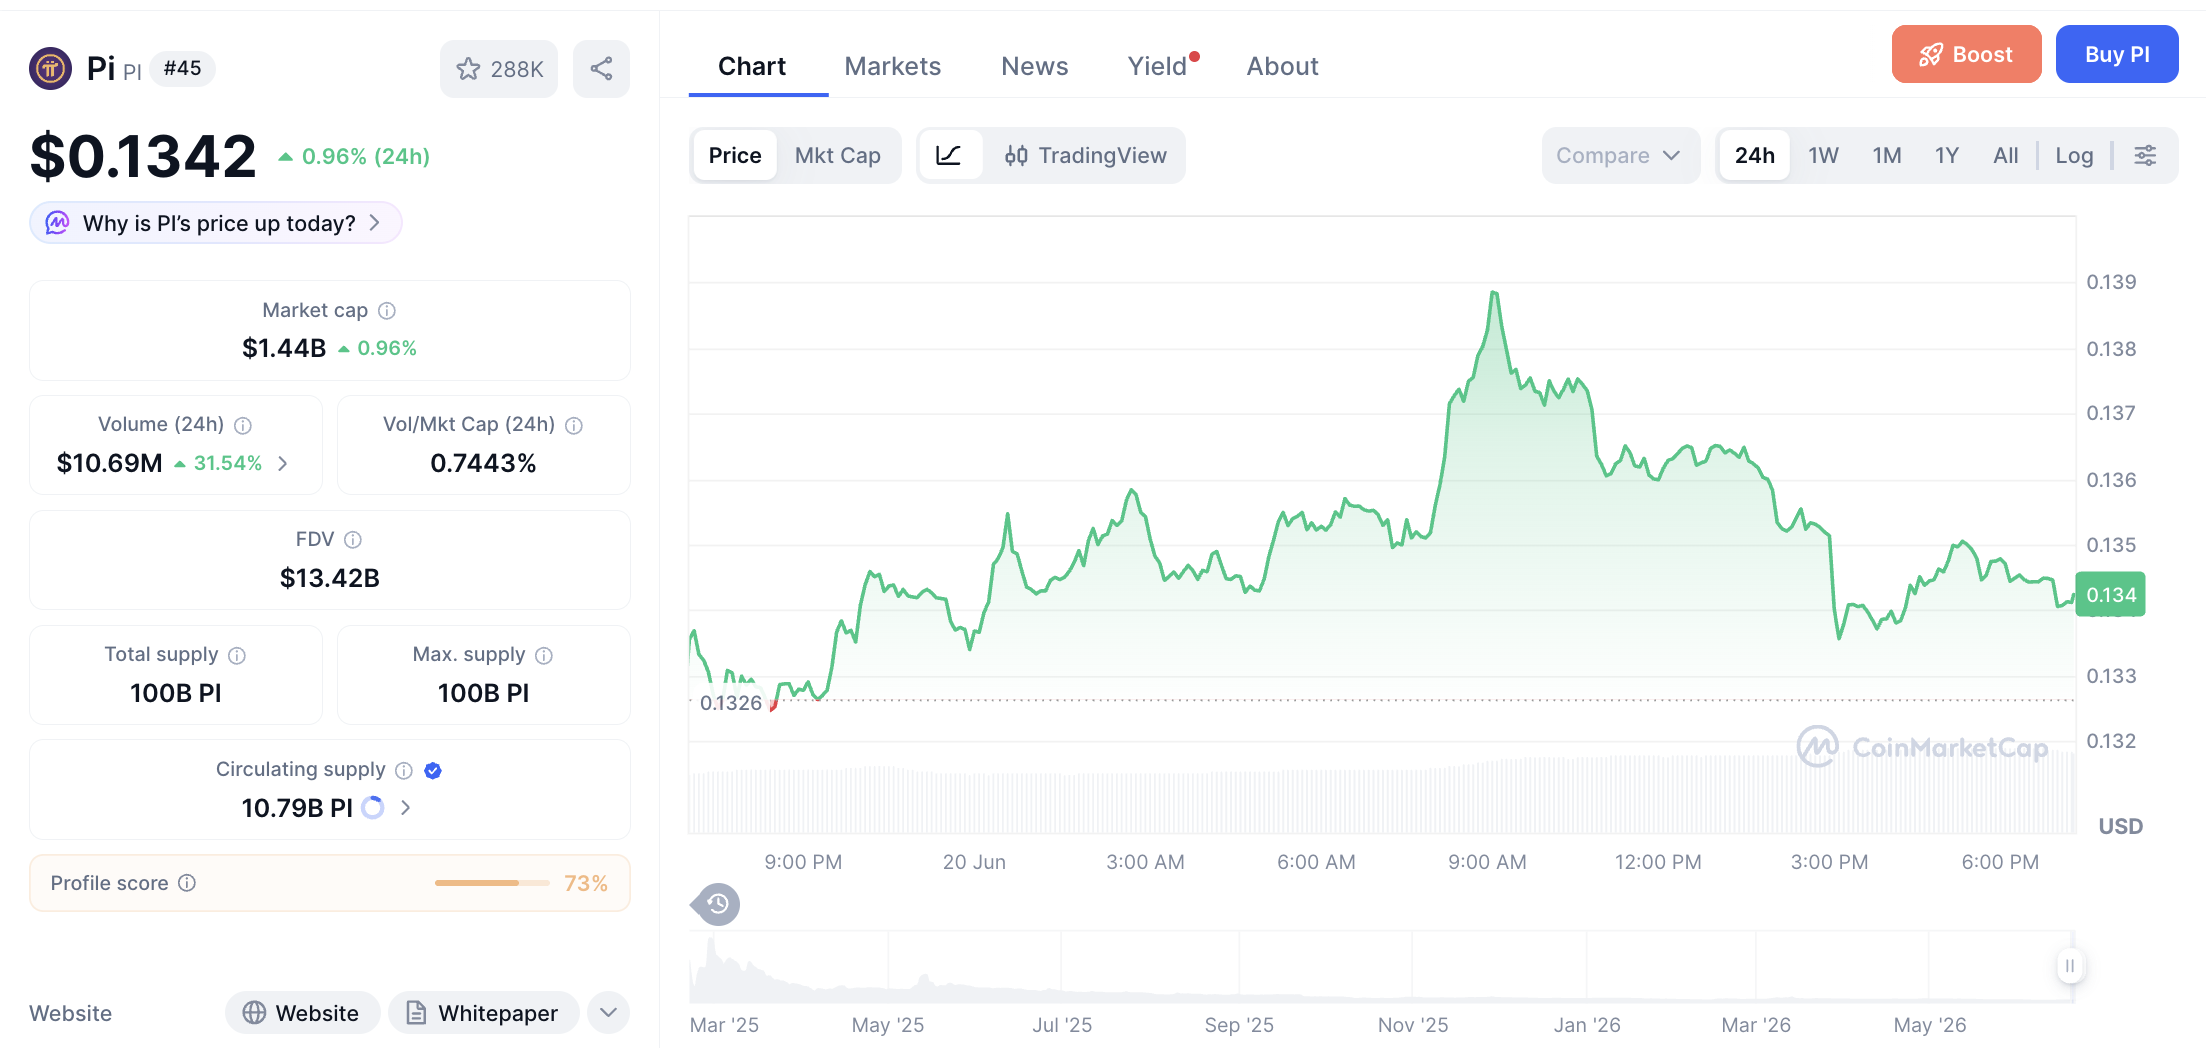Image resolution: width=2206 pixels, height=1048 pixels.
Task: Click the chart history clock icon
Action: tap(717, 904)
